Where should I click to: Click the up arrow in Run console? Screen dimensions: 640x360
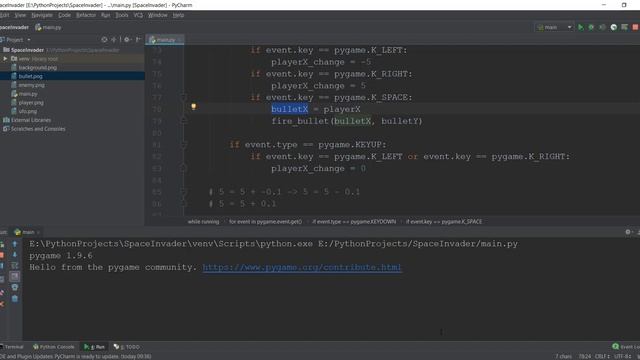[x=15, y=244]
